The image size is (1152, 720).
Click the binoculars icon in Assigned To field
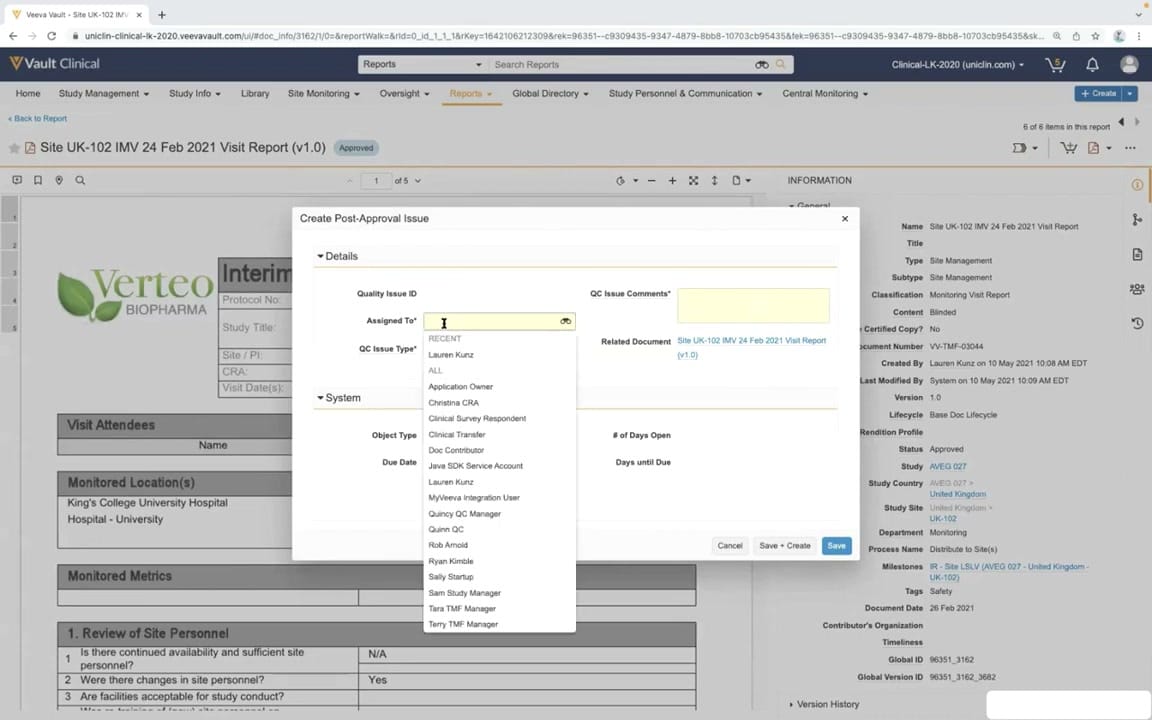(x=565, y=321)
